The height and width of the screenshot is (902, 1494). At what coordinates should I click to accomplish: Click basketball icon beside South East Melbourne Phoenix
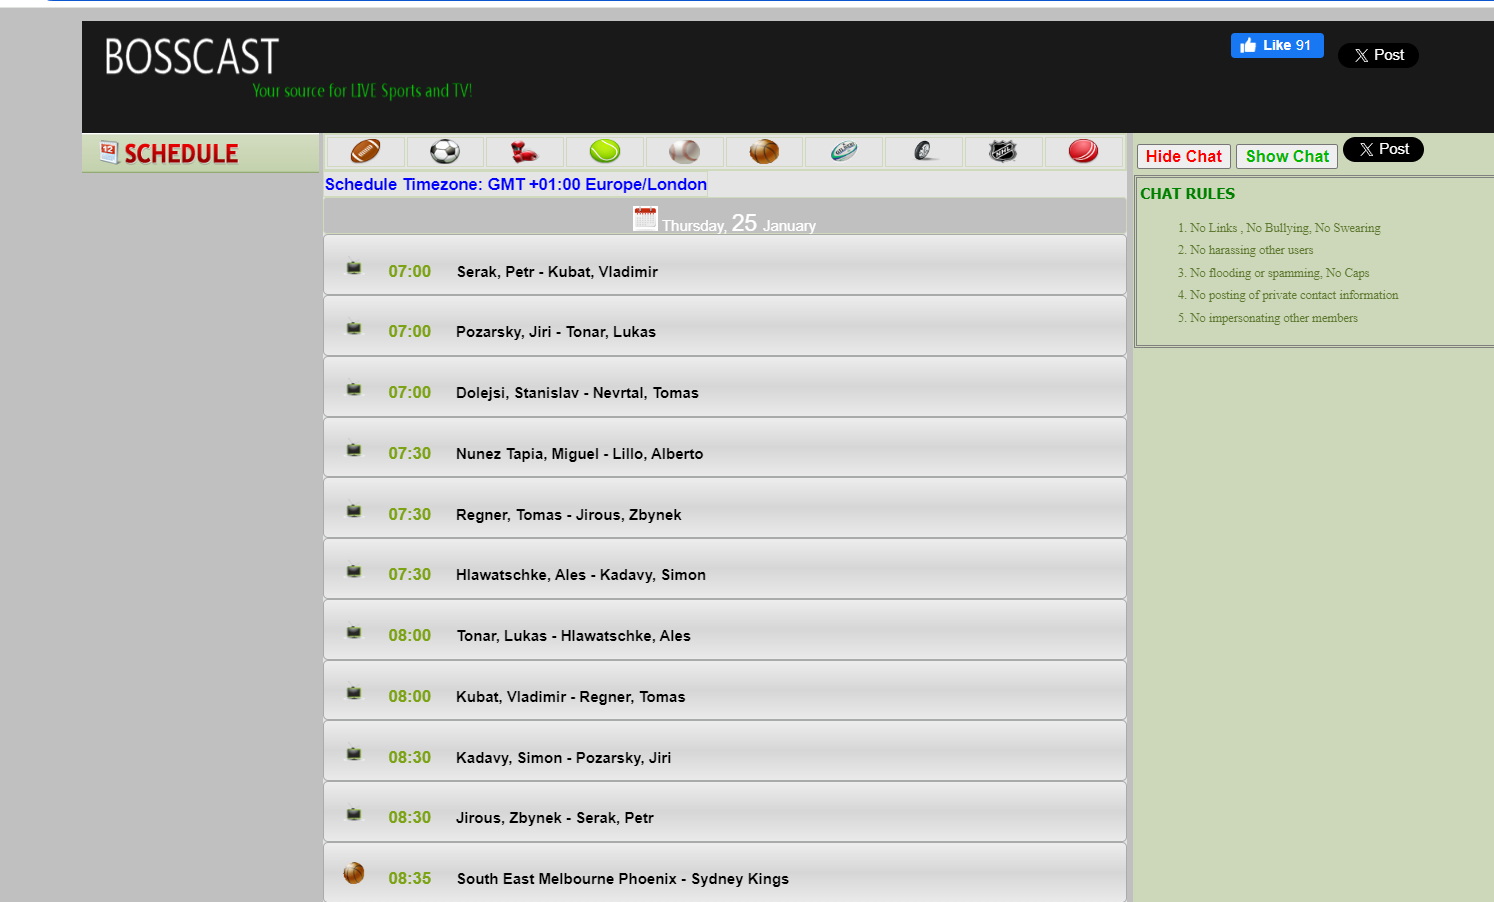coord(354,873)
